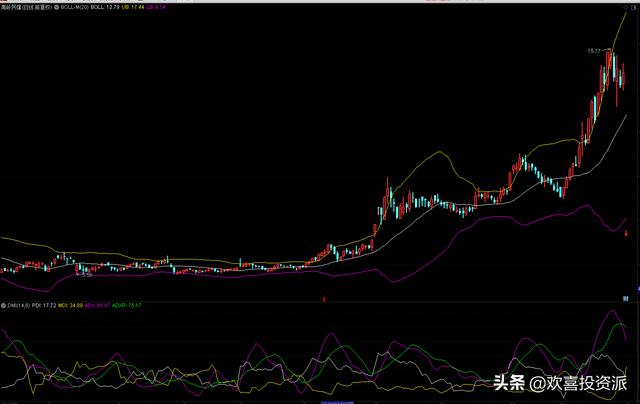The image size is (640, 404).
Task: Select the BOLL-M(20) indicator name
Action: click(x=75, y=7)
